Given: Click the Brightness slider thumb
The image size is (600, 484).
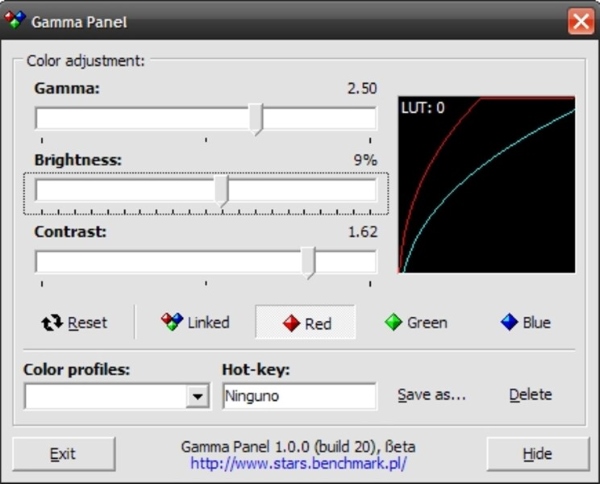Looking at the screenshot, I should (x=222, y=190).
